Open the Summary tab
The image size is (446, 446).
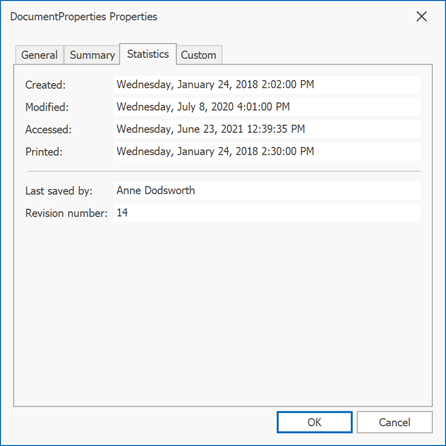point(92,55)
